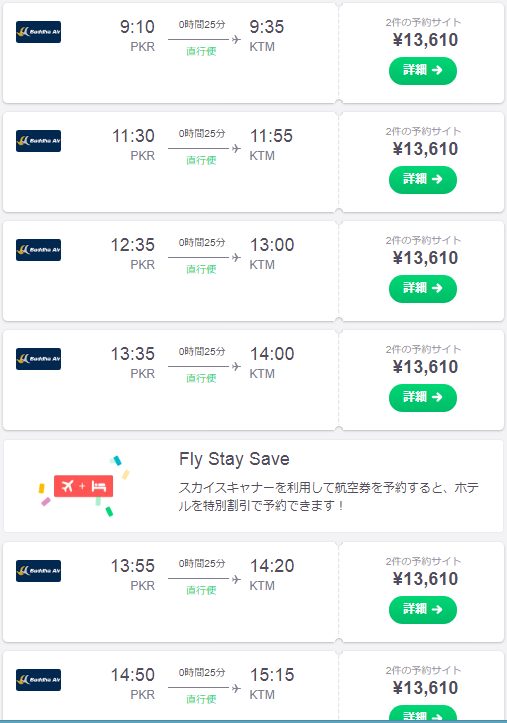Select the ¥13,610 price of 11:30 flight
Screen dimensions: 507x723
point(425,149)
